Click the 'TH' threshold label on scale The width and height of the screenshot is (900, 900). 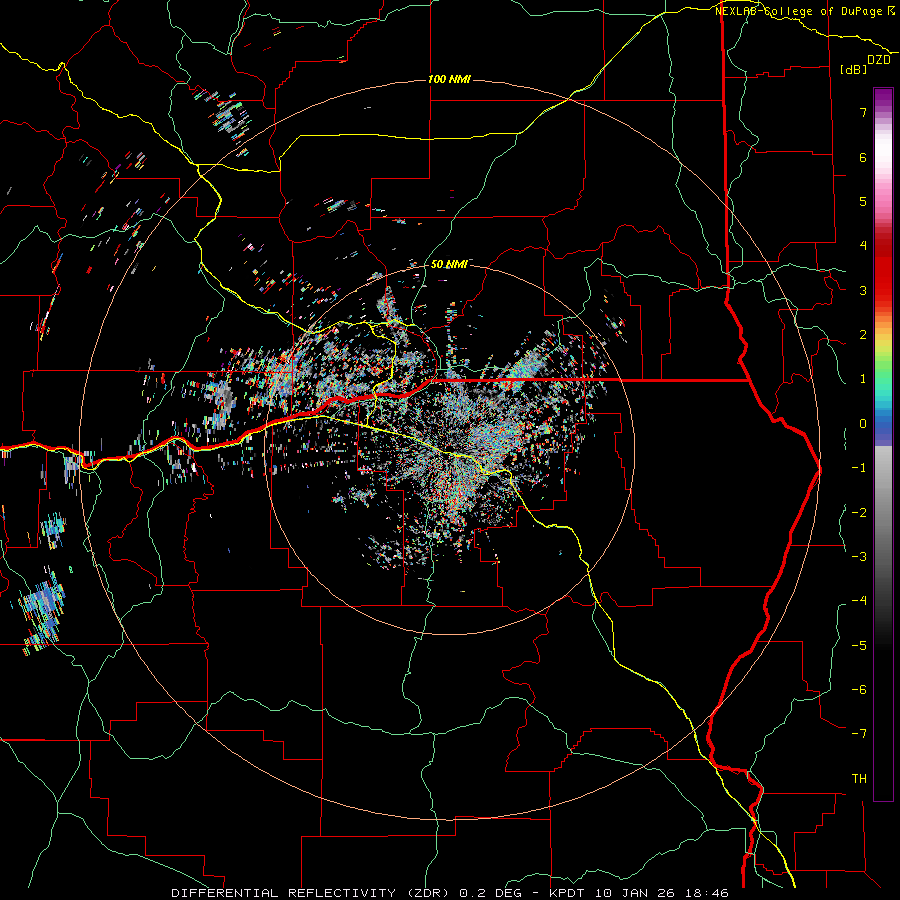click(859, 779)
